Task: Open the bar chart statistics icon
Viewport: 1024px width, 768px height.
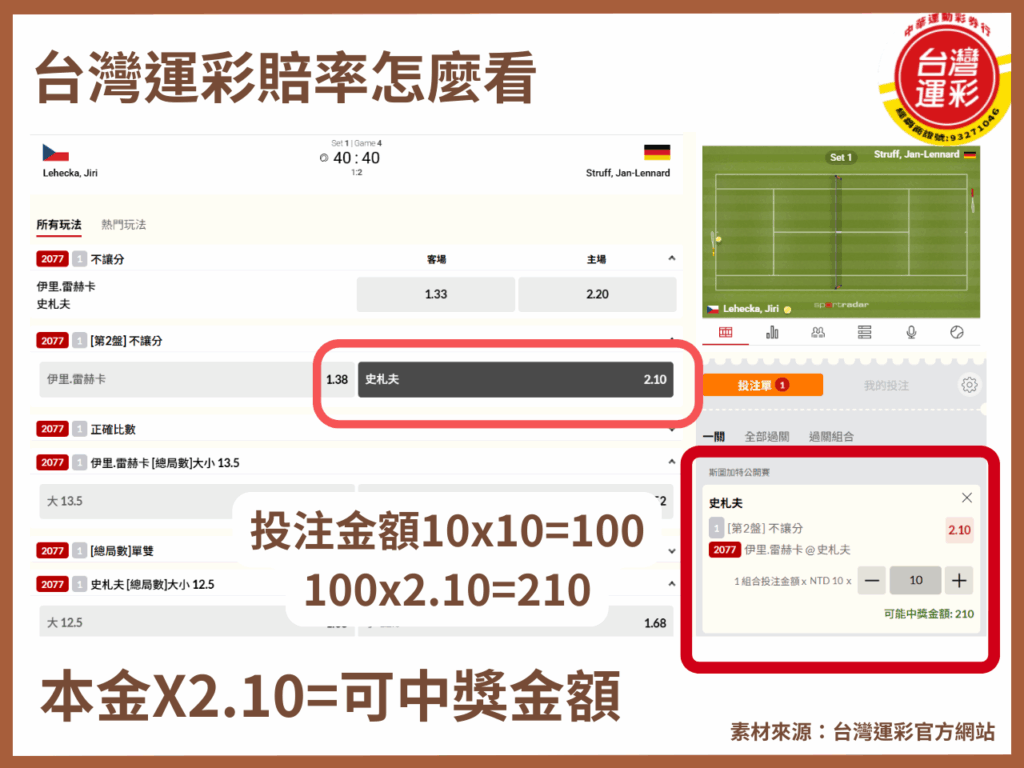Action: pos(772,332)
